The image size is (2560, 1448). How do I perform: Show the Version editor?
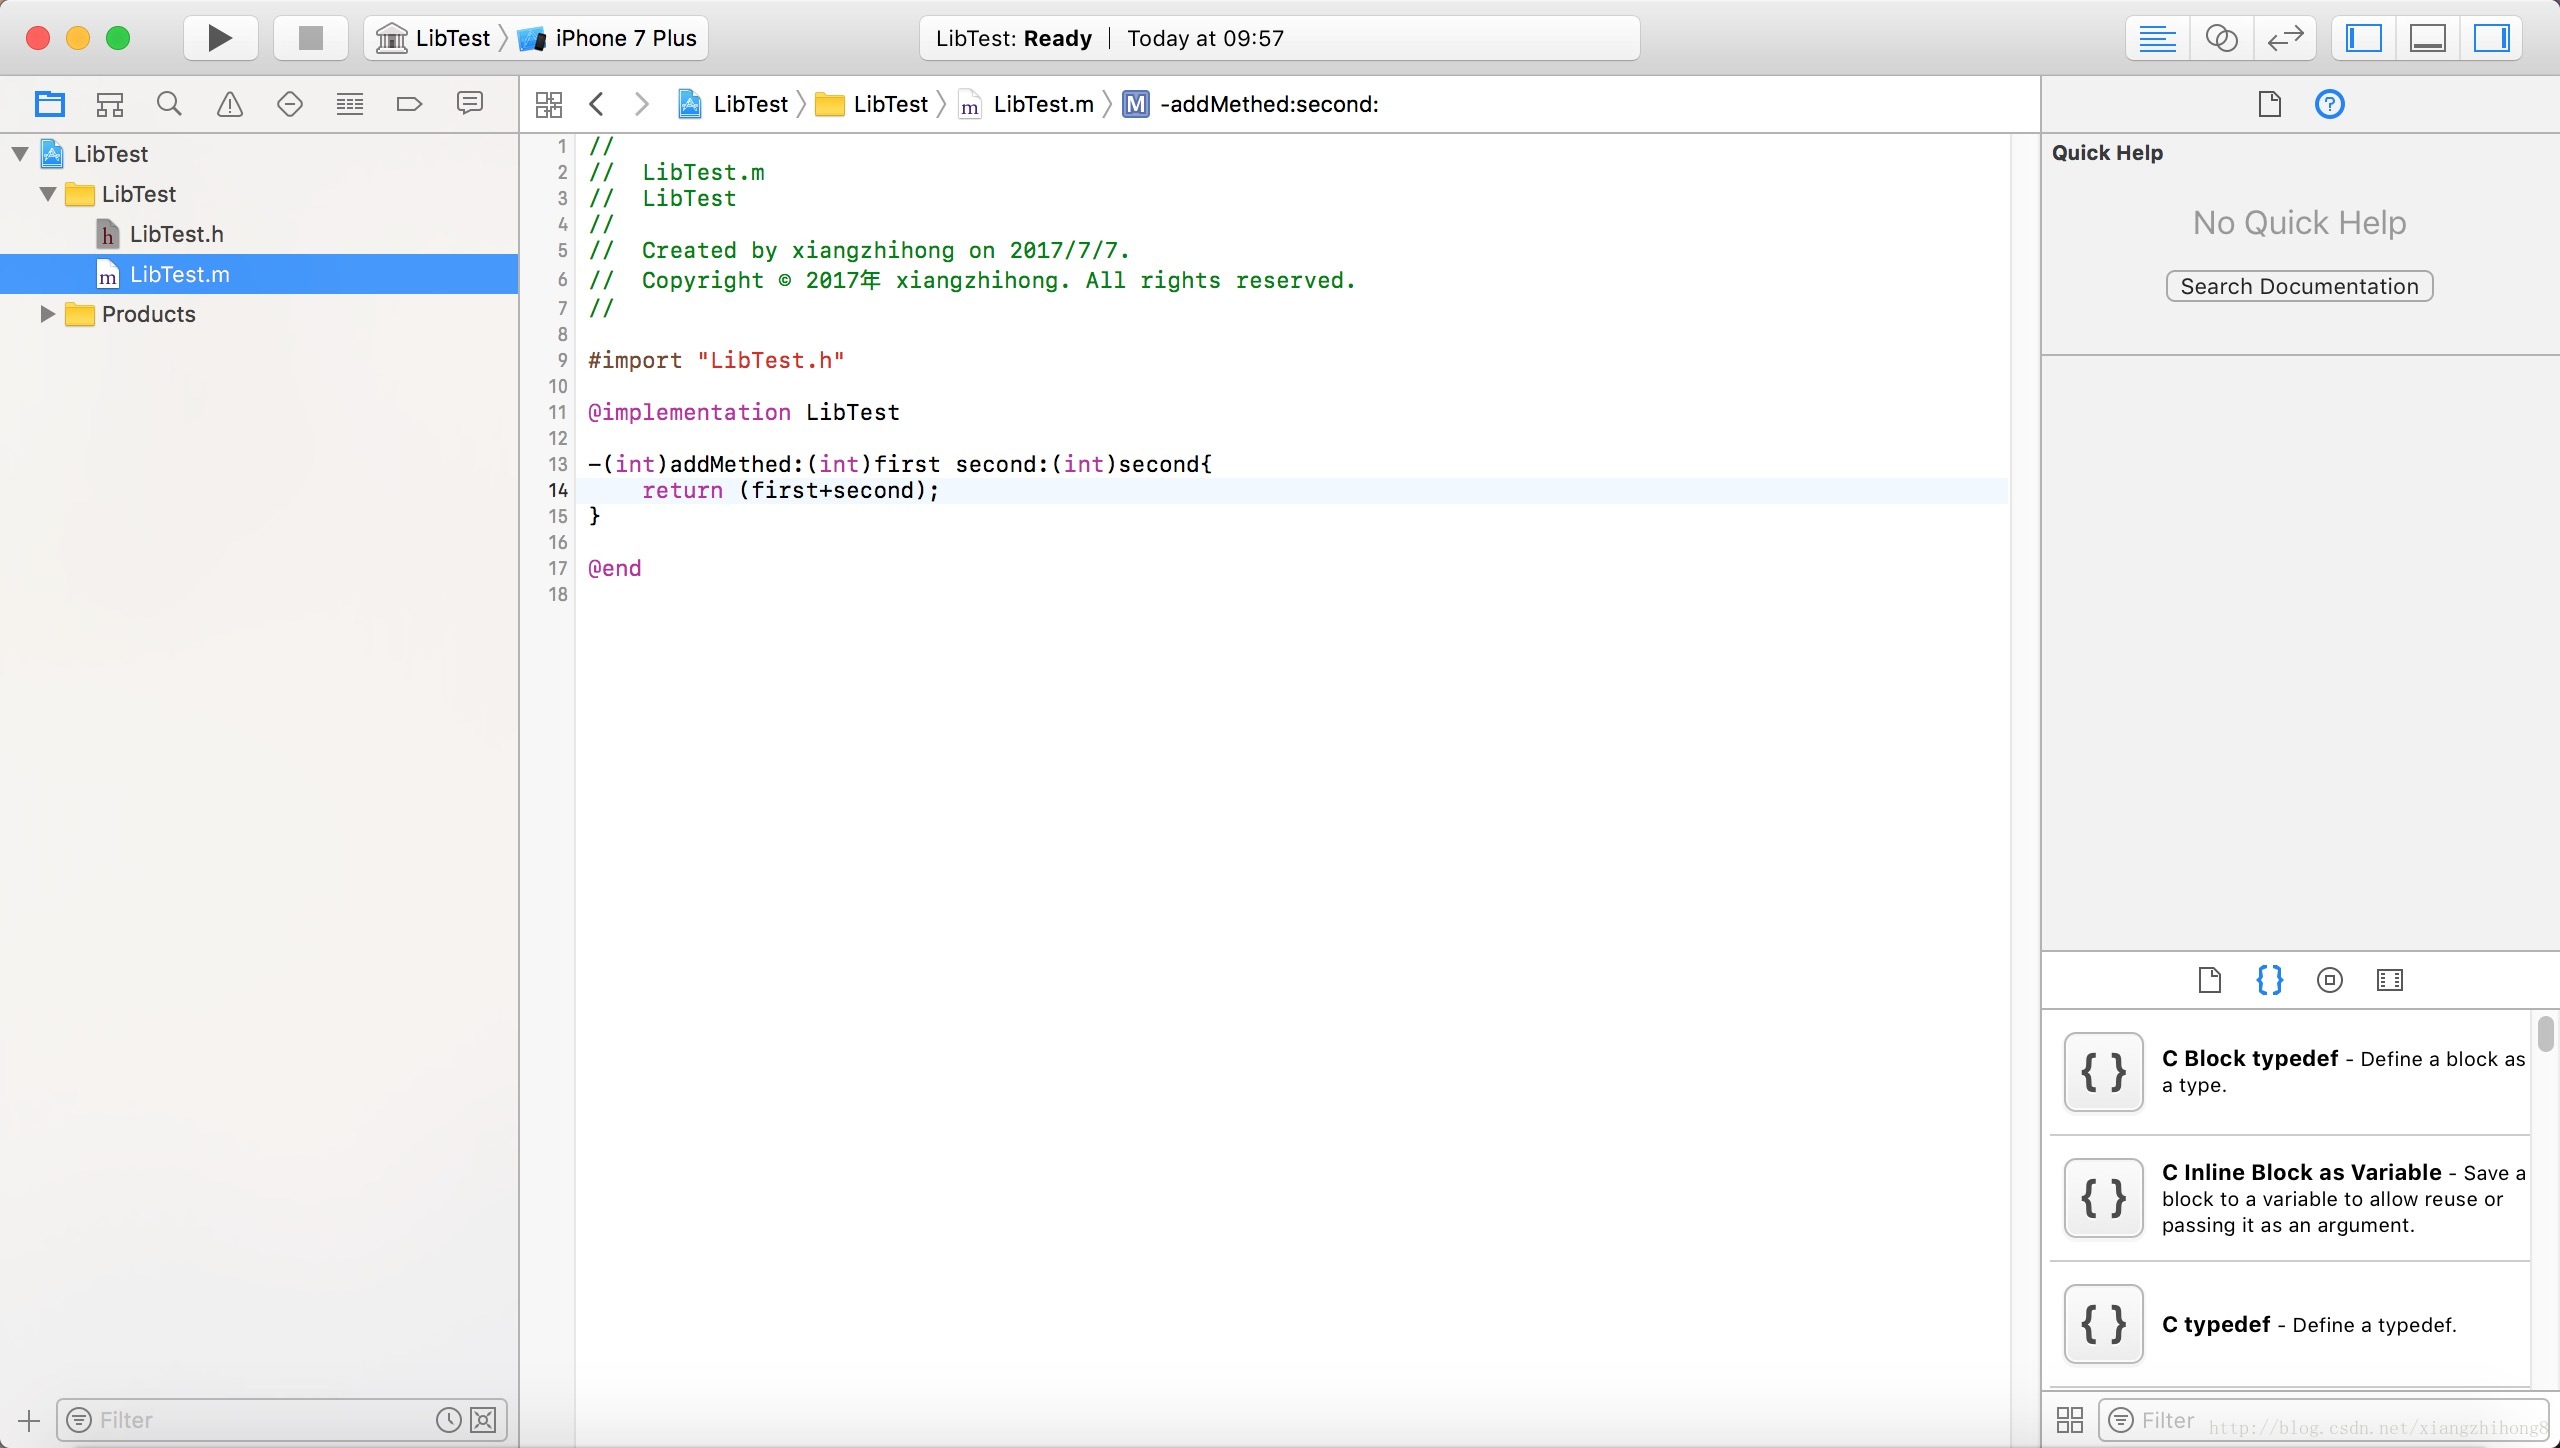(2285, 38)
